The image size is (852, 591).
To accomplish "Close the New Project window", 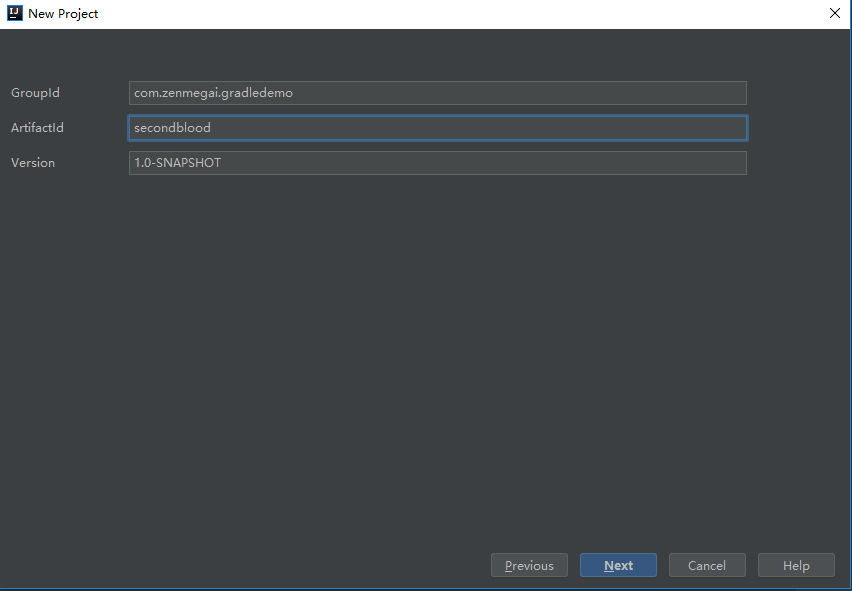I will coord(835,13).
